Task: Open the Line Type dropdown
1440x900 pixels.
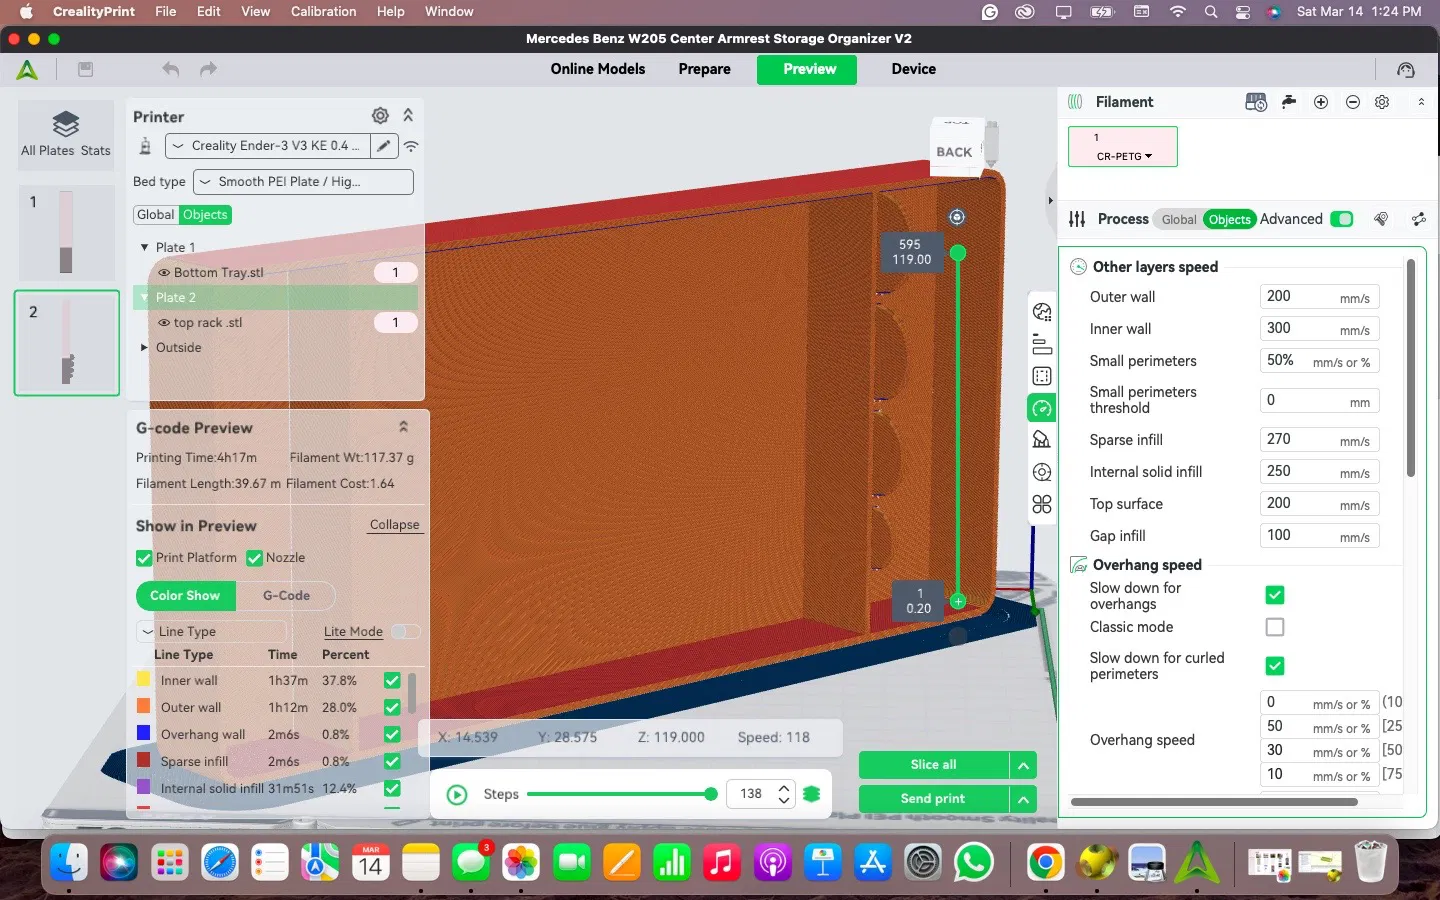Action: pos(212,632)
